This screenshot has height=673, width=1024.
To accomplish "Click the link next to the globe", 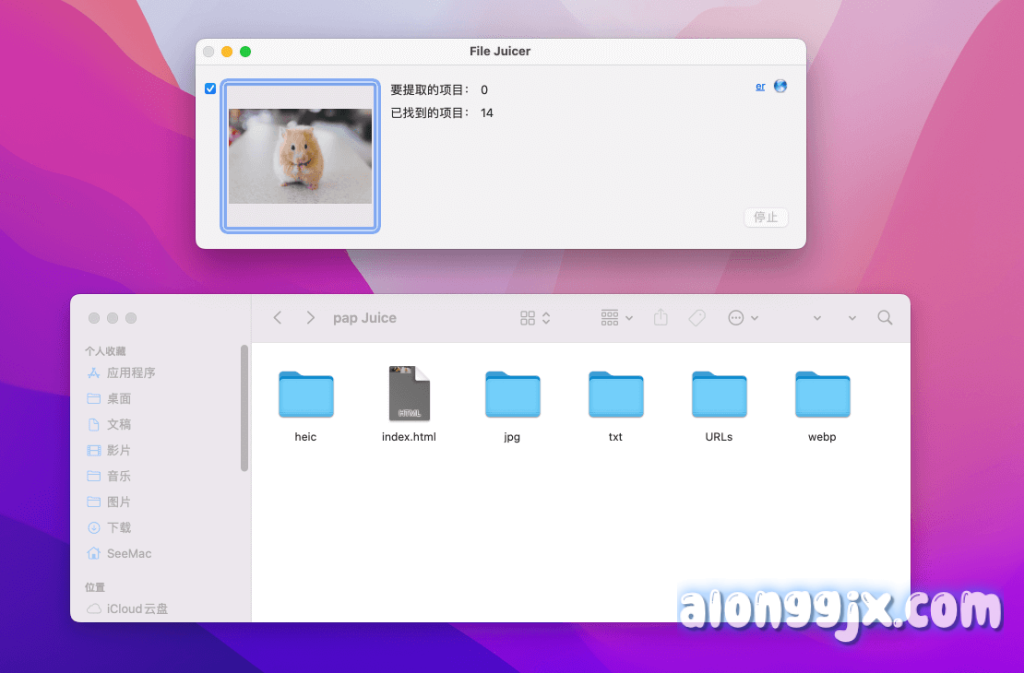I will (760, 87).
